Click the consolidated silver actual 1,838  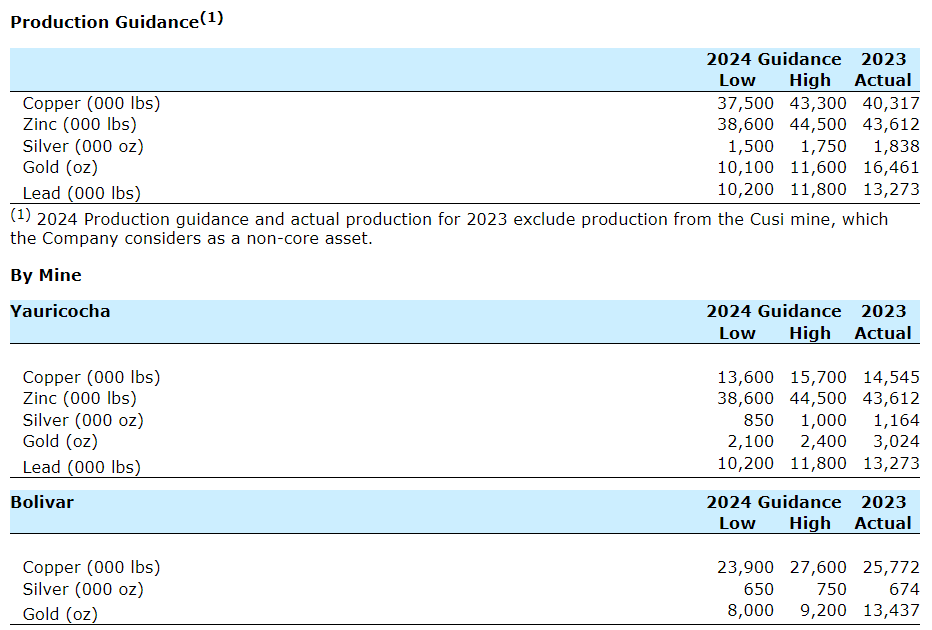point(896,146)
